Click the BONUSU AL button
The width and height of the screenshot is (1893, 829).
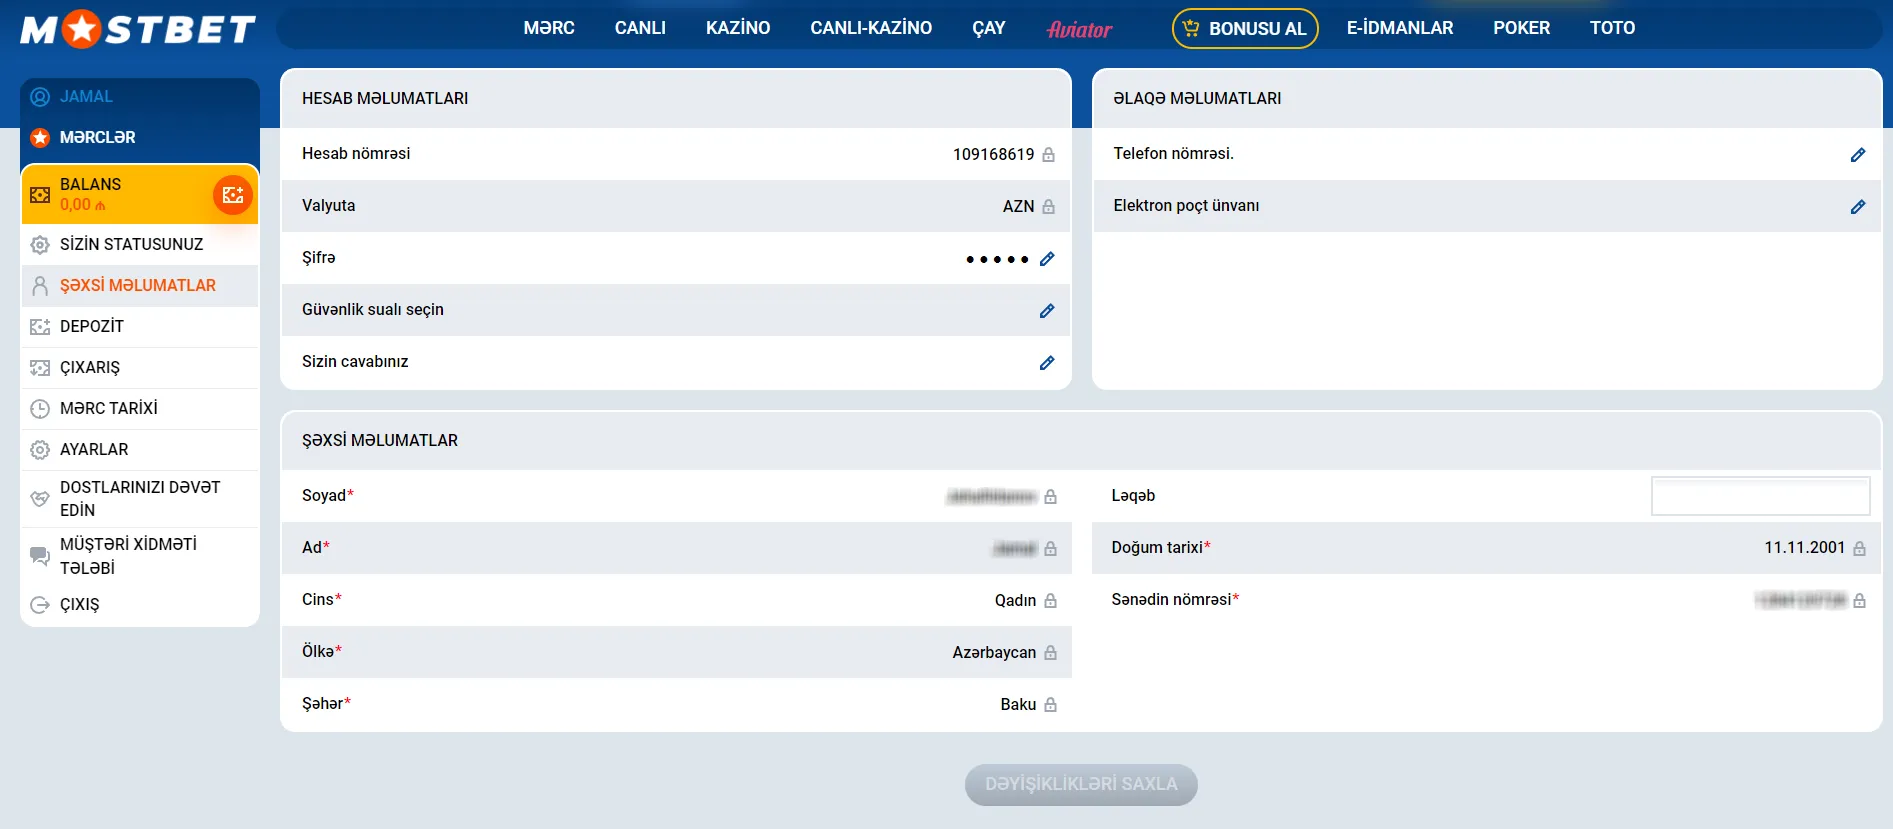1245,29
